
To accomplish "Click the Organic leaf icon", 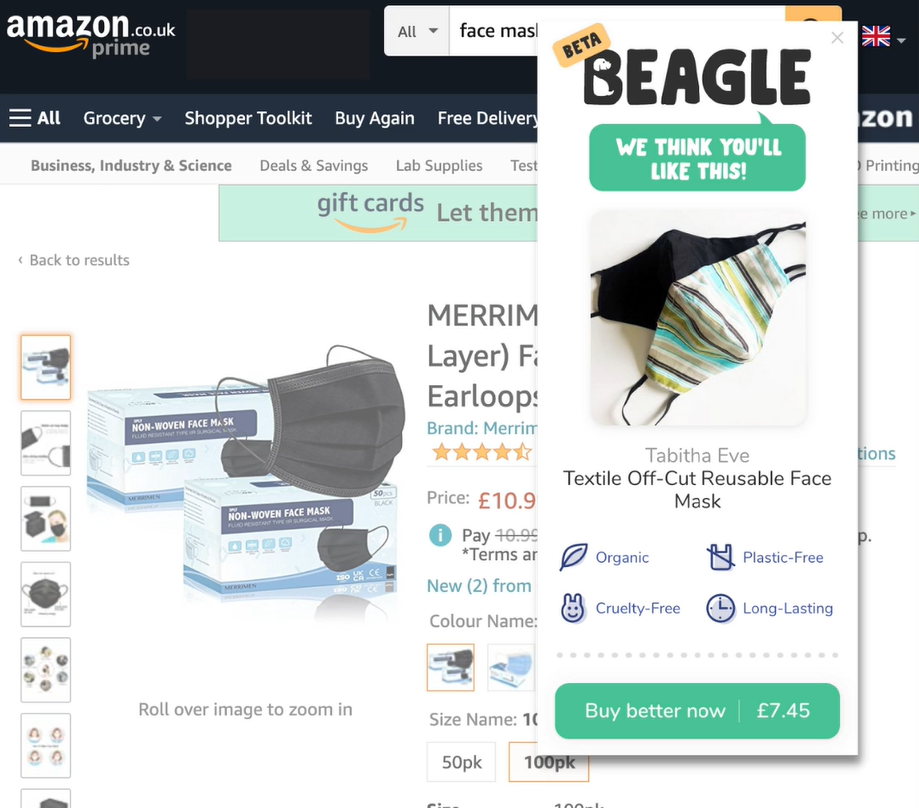I will tap(573, 557).
